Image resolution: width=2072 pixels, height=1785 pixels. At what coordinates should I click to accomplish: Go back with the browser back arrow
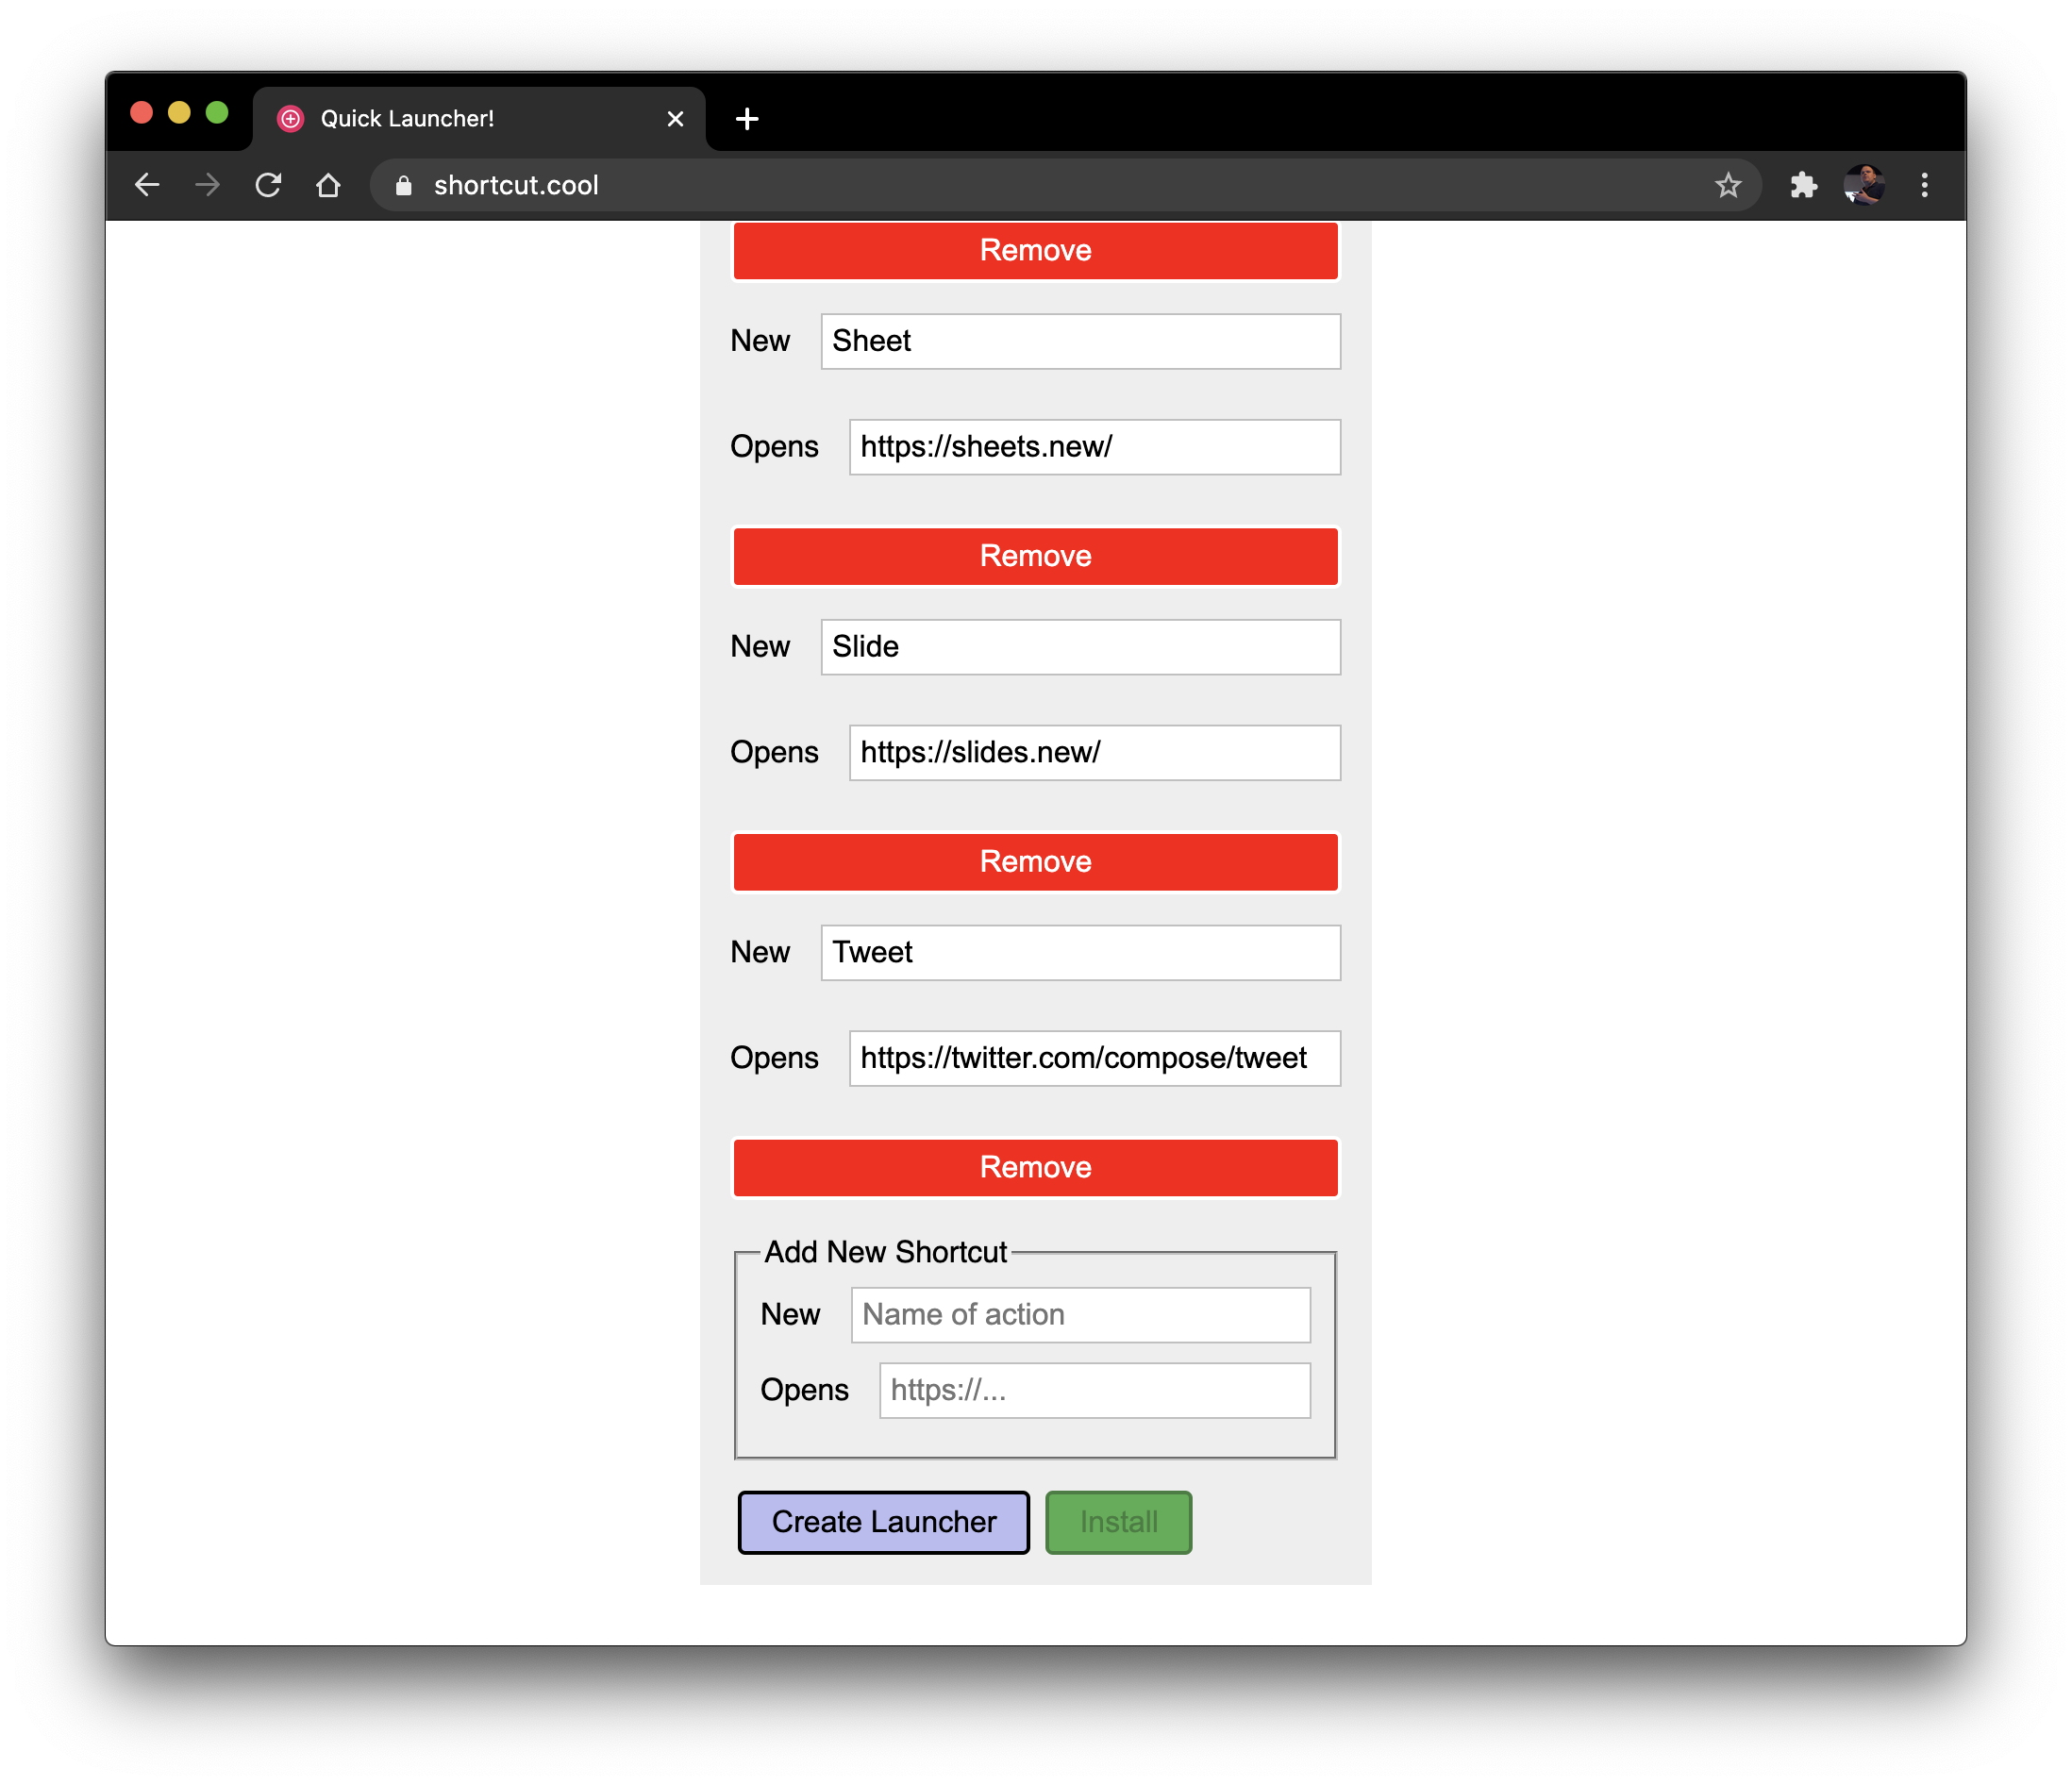click(147, 185)
